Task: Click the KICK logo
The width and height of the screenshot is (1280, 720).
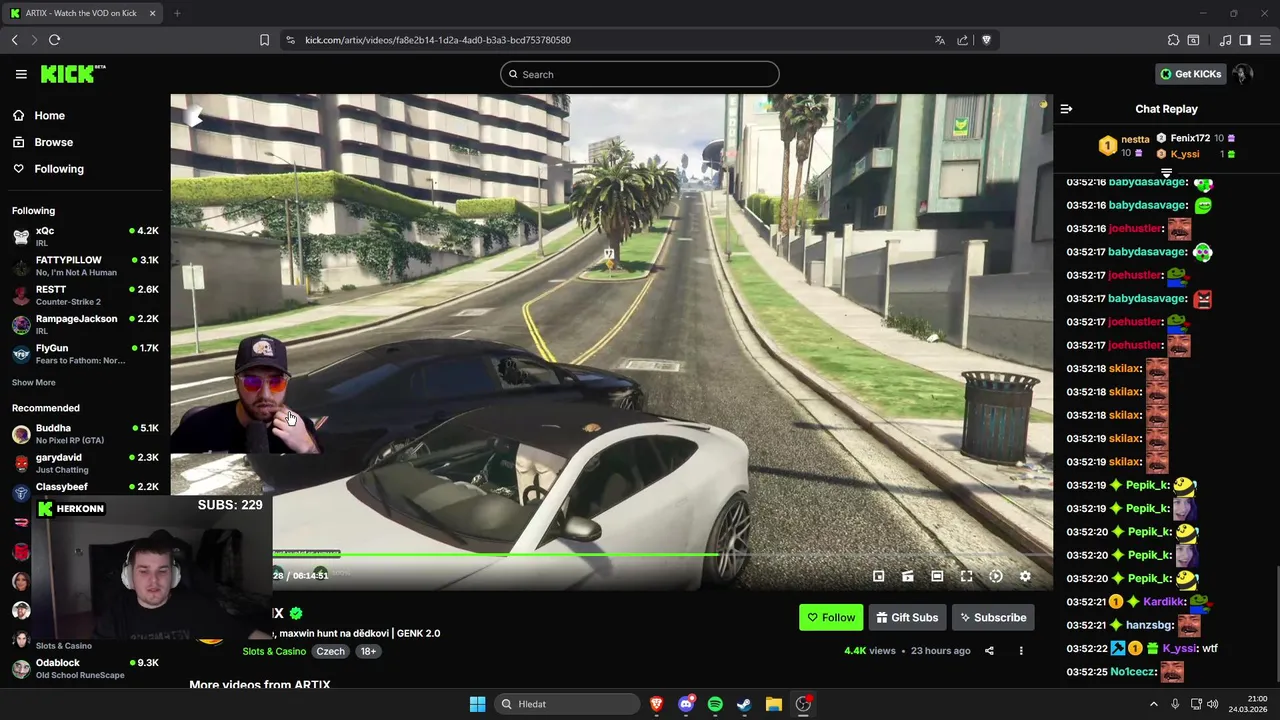Action: tap(73, 74)
